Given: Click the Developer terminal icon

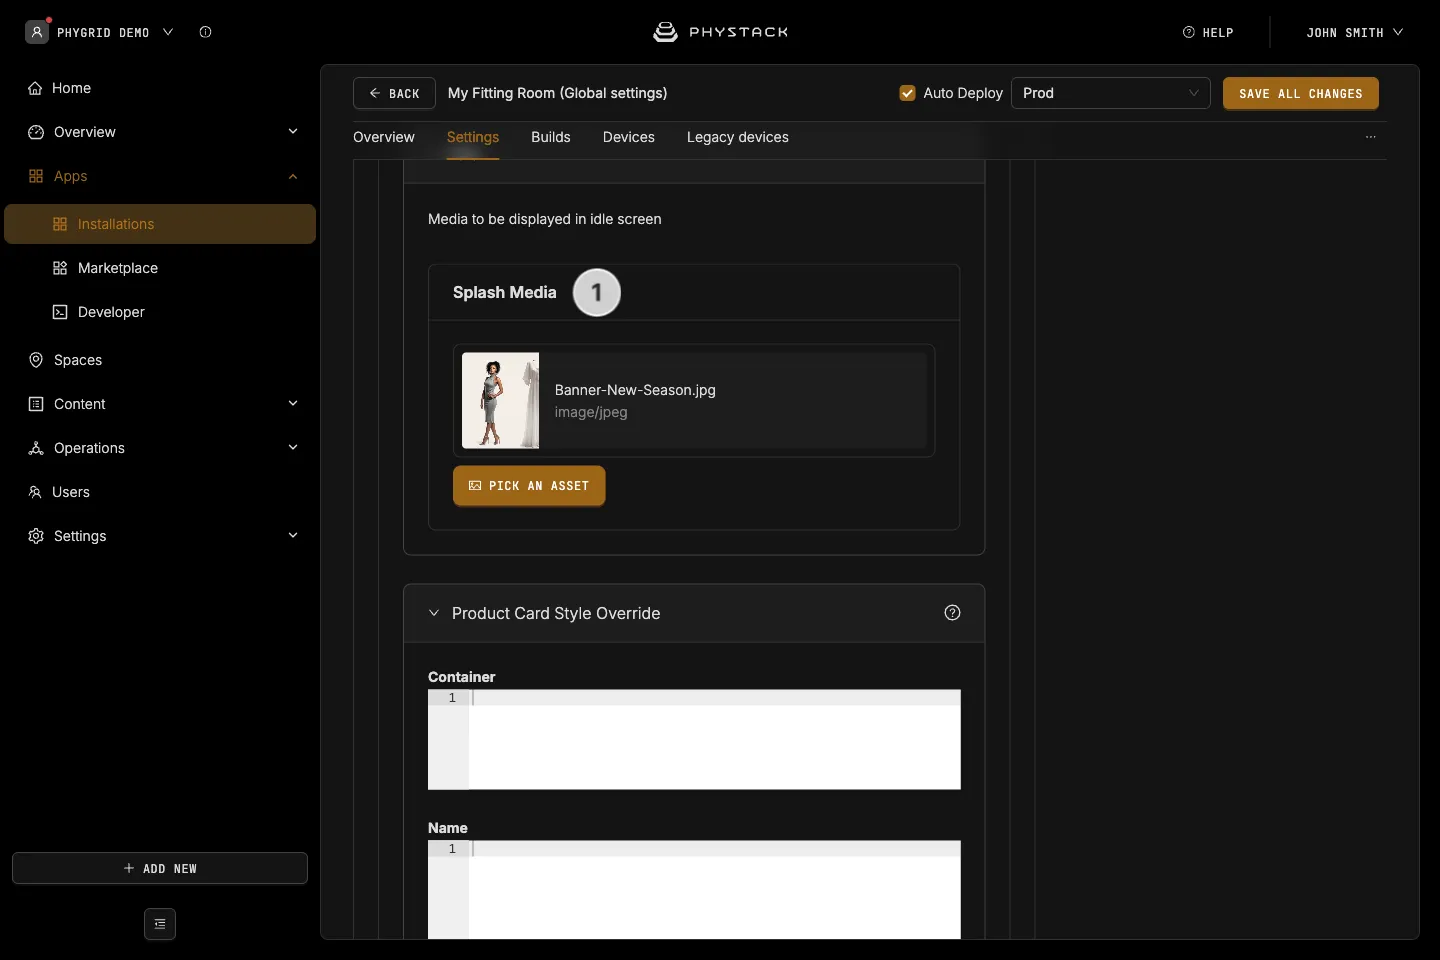Looking at the screenshot, I should pos(60,312).
